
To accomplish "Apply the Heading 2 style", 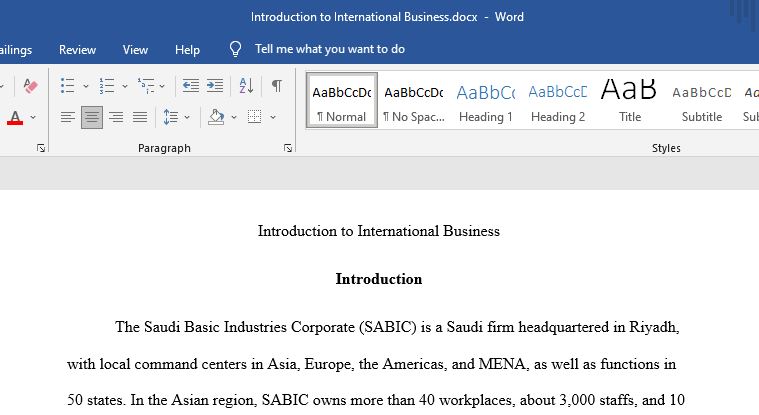I will point(558,101).
